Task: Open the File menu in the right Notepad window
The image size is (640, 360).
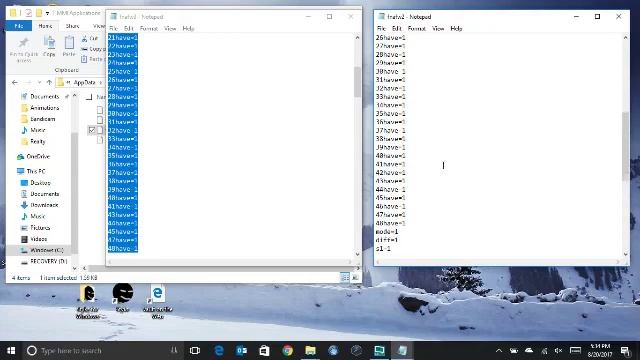Action: point(381,29)
